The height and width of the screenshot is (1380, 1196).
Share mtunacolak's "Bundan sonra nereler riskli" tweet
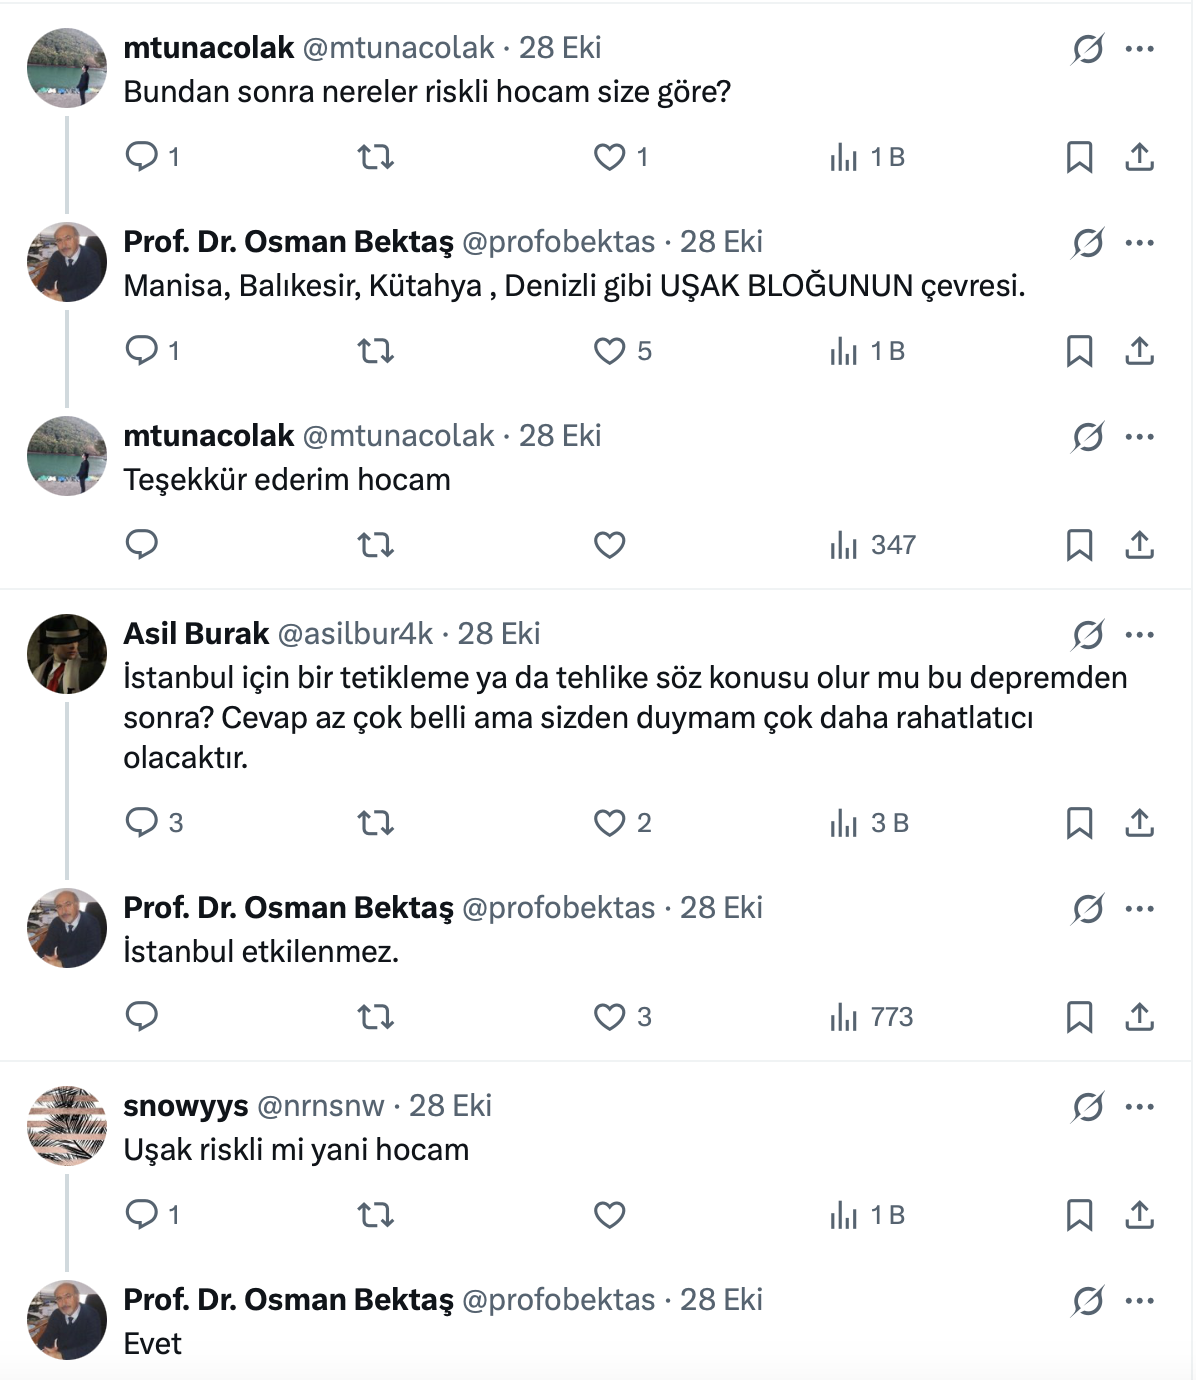pyautogui.click(x=1139, y=157)
